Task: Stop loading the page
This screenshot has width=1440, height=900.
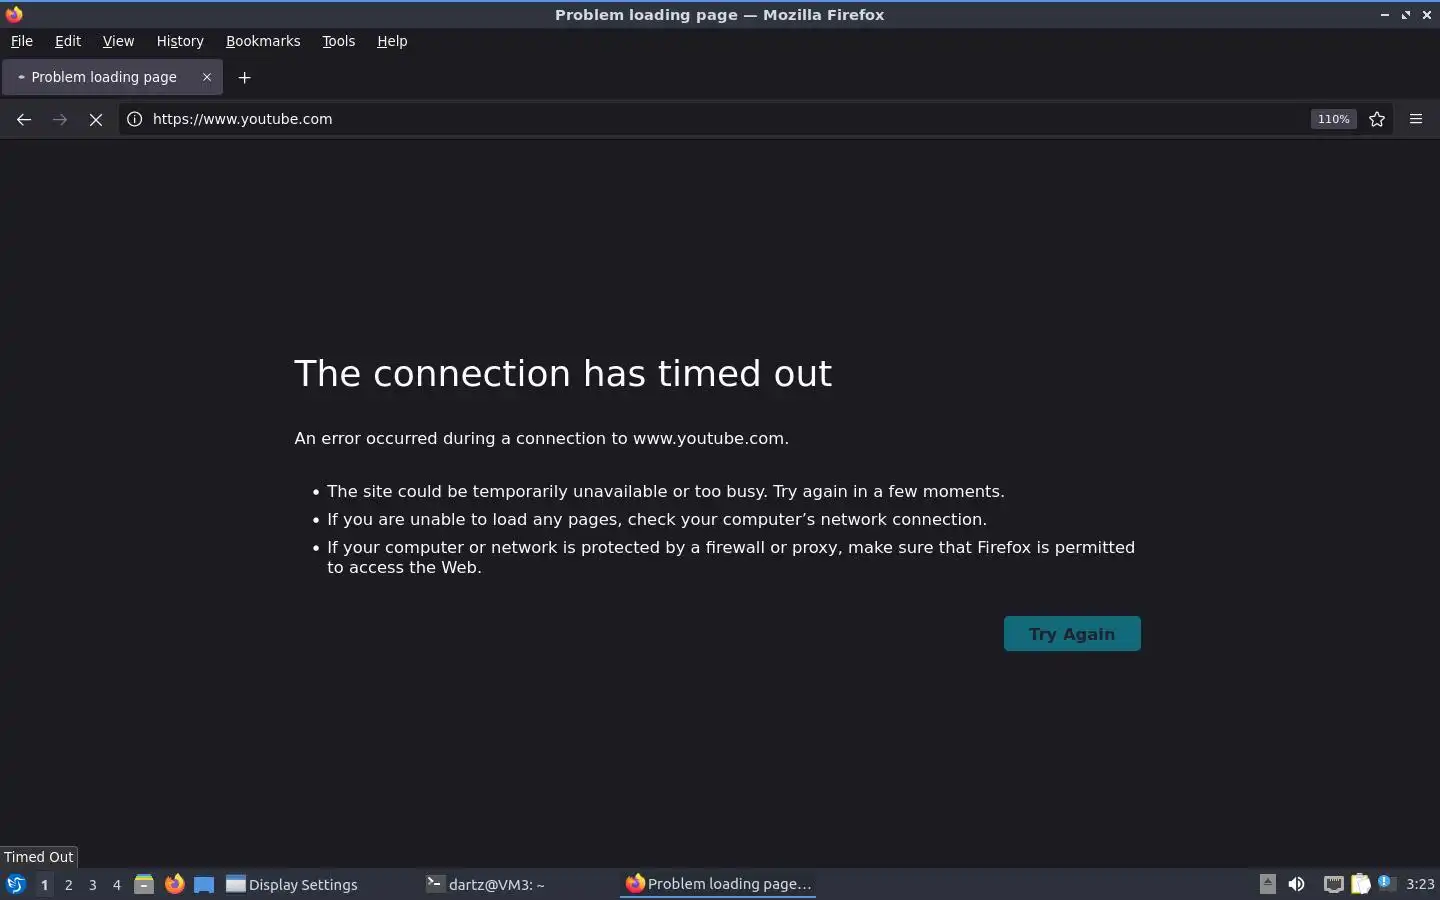Action: 96,119
